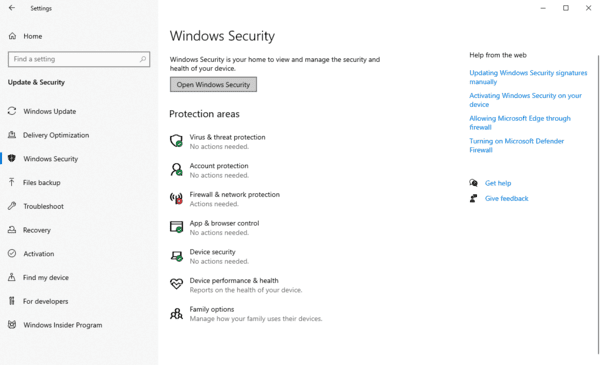Viewport: 600px width, 365px height.
Task: Focus the Find a setting search box
Action: (79, 59)
